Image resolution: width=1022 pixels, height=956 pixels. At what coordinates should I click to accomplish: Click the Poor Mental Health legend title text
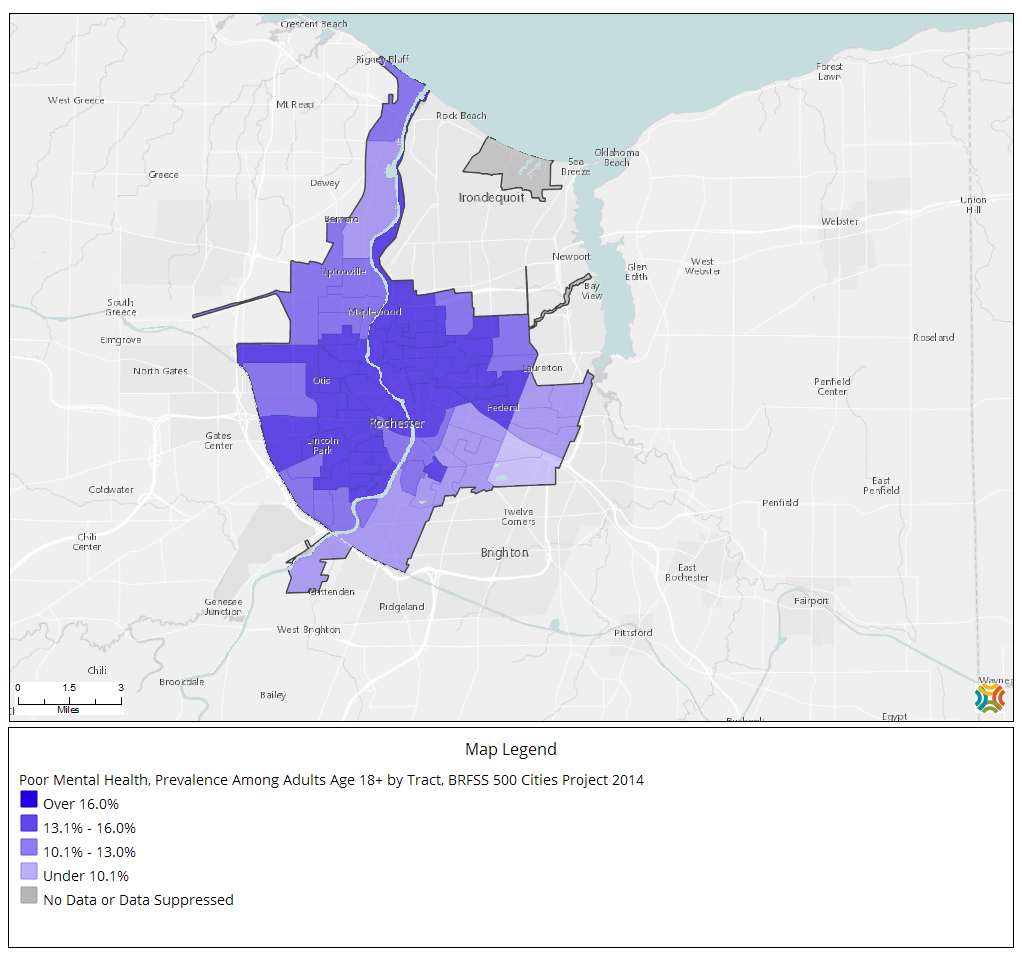[x=331, y=780]
